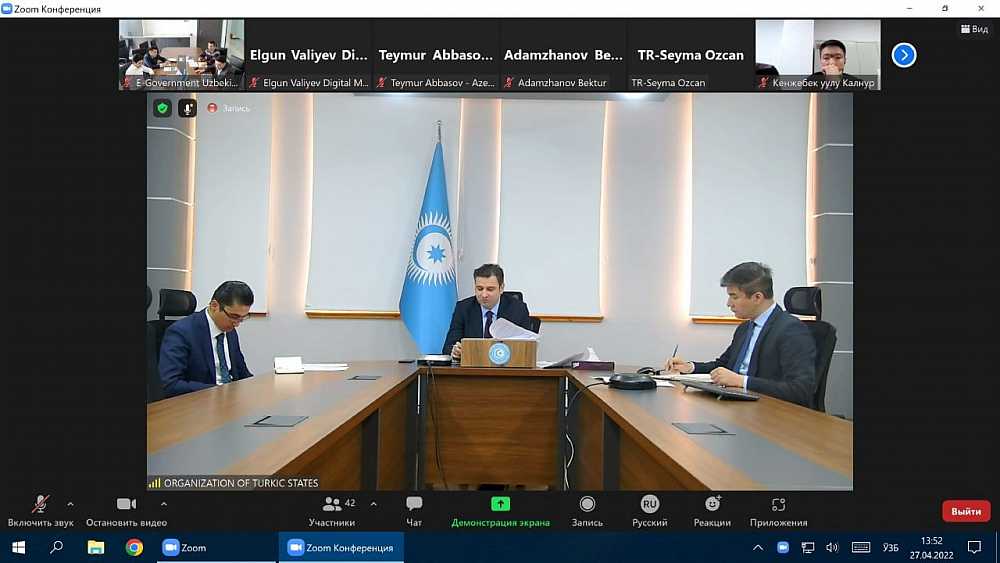
Task: Open the Реакции reactions menu
Action: (712, 510)
